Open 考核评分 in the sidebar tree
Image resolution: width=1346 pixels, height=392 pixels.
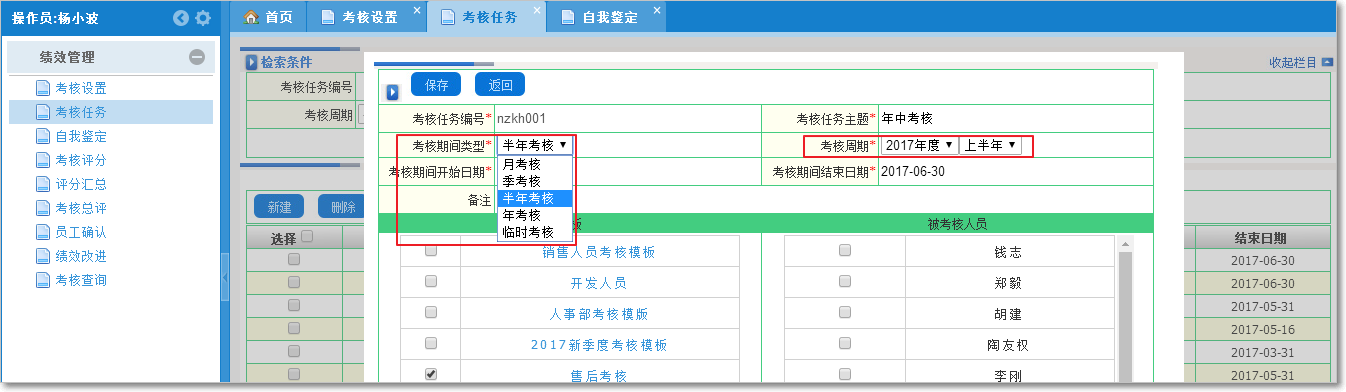coord(81,160)
